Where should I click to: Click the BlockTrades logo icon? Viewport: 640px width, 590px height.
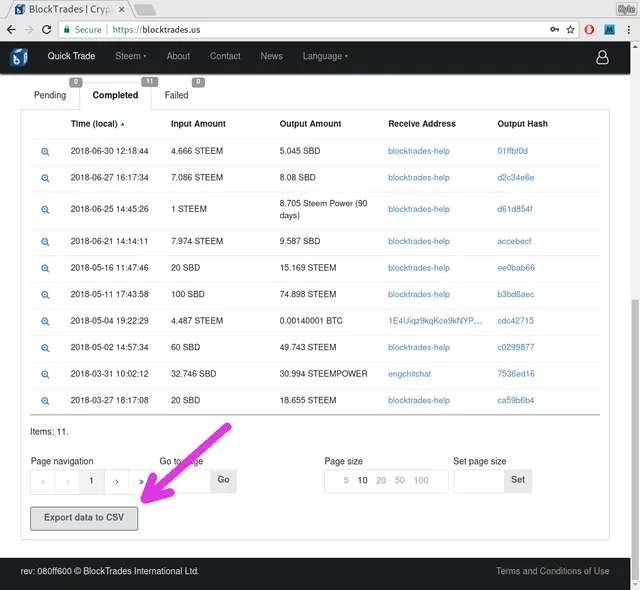pyautogui.click(x=19, y=57)
